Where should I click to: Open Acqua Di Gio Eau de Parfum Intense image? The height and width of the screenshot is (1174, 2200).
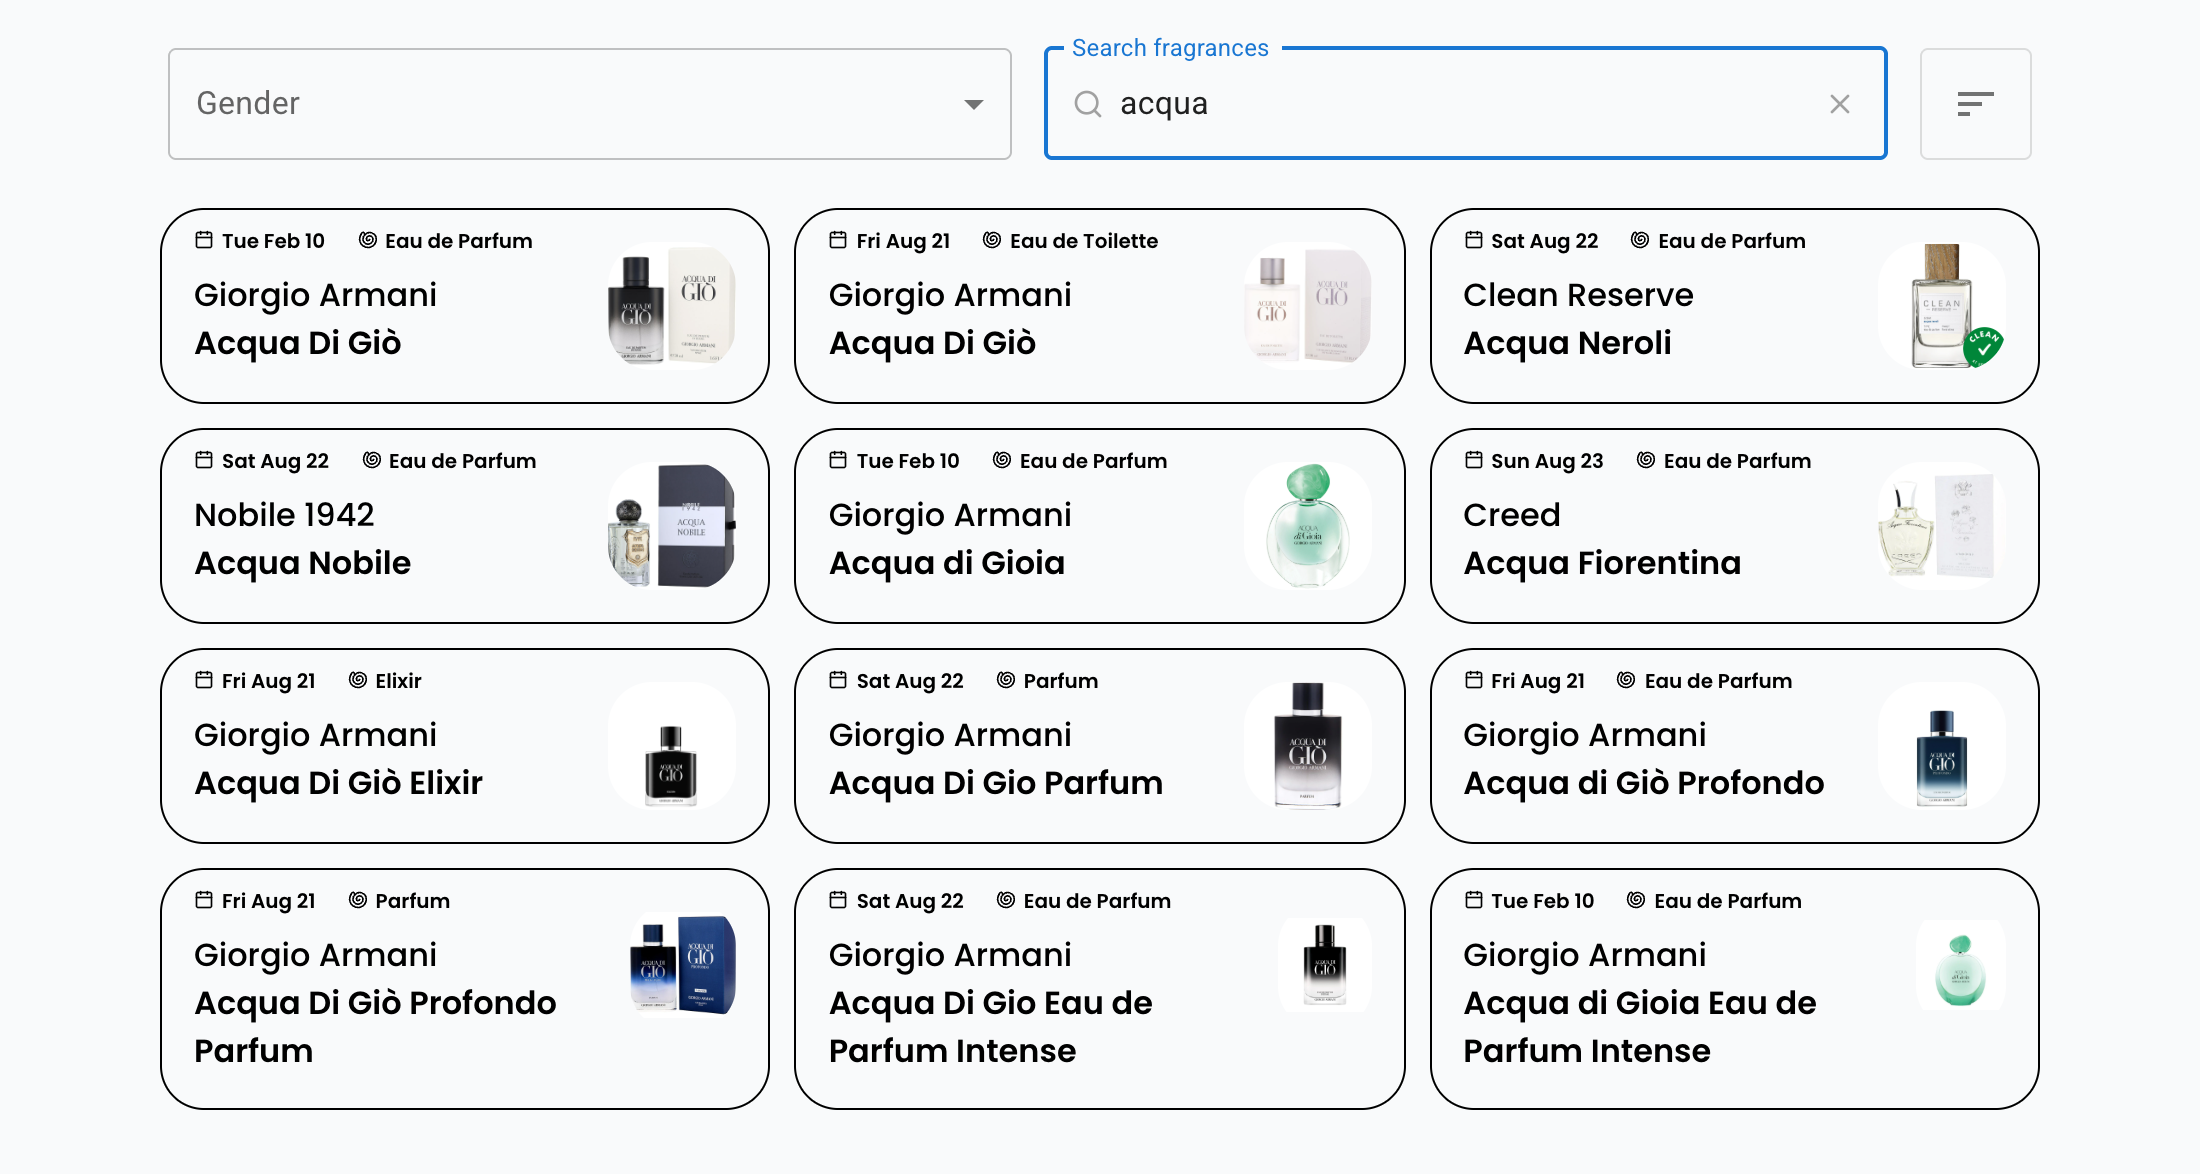pyautogui.click(x=1325, y=965)
